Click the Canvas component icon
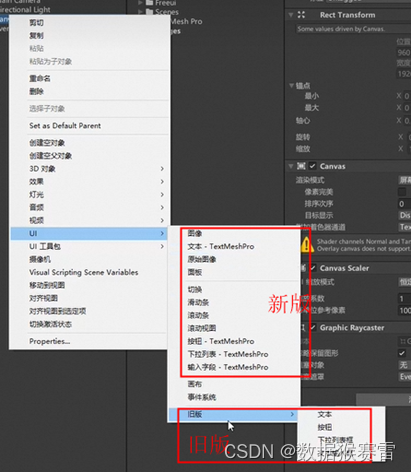This screenshot has width=411, height=472. click(x=301, y=166)
